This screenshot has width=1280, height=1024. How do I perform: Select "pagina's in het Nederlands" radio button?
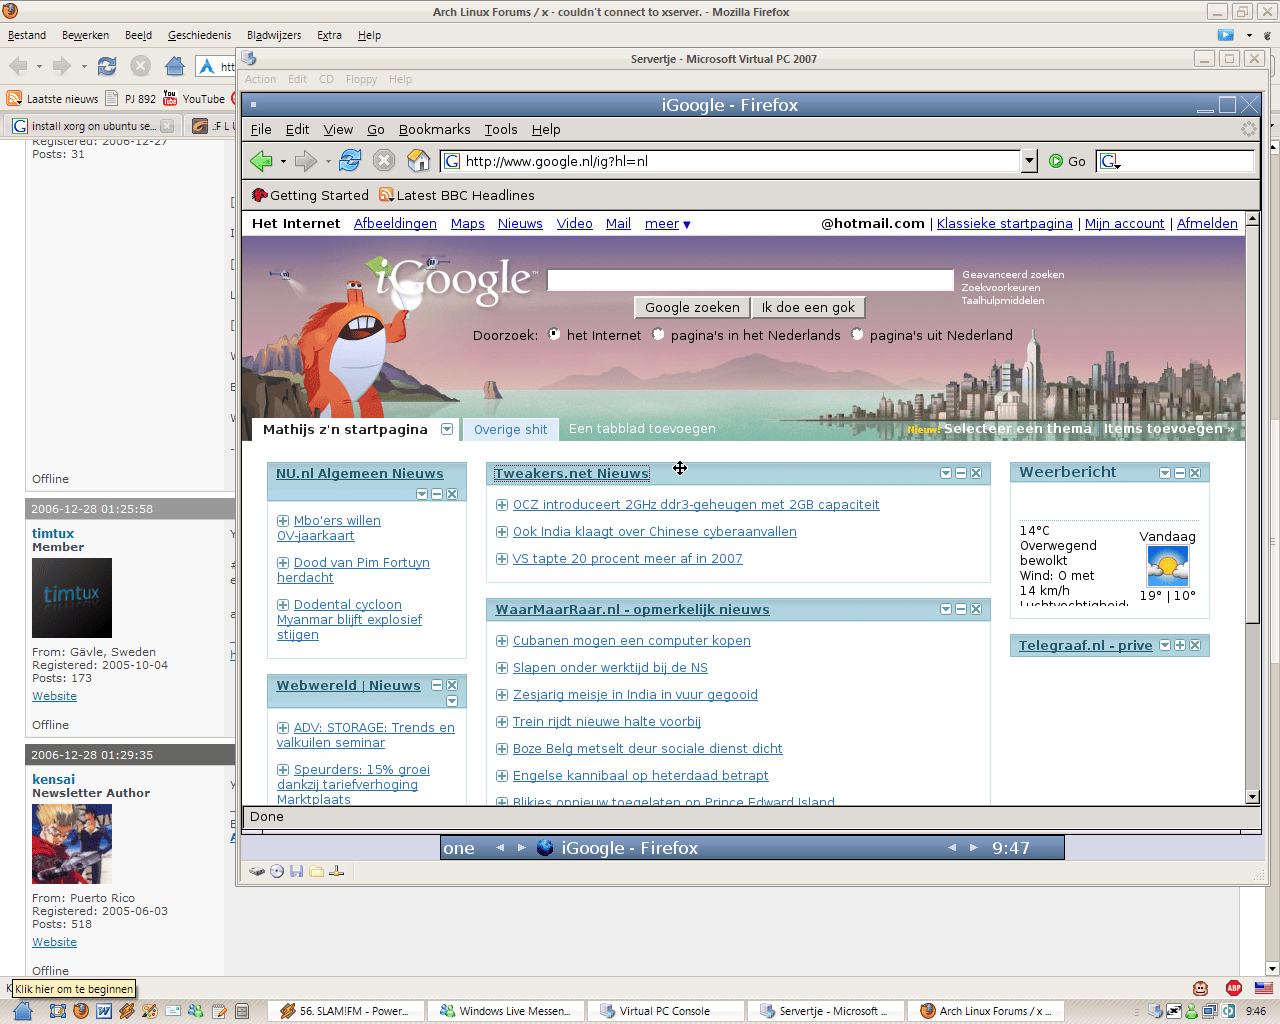[658, 335]
